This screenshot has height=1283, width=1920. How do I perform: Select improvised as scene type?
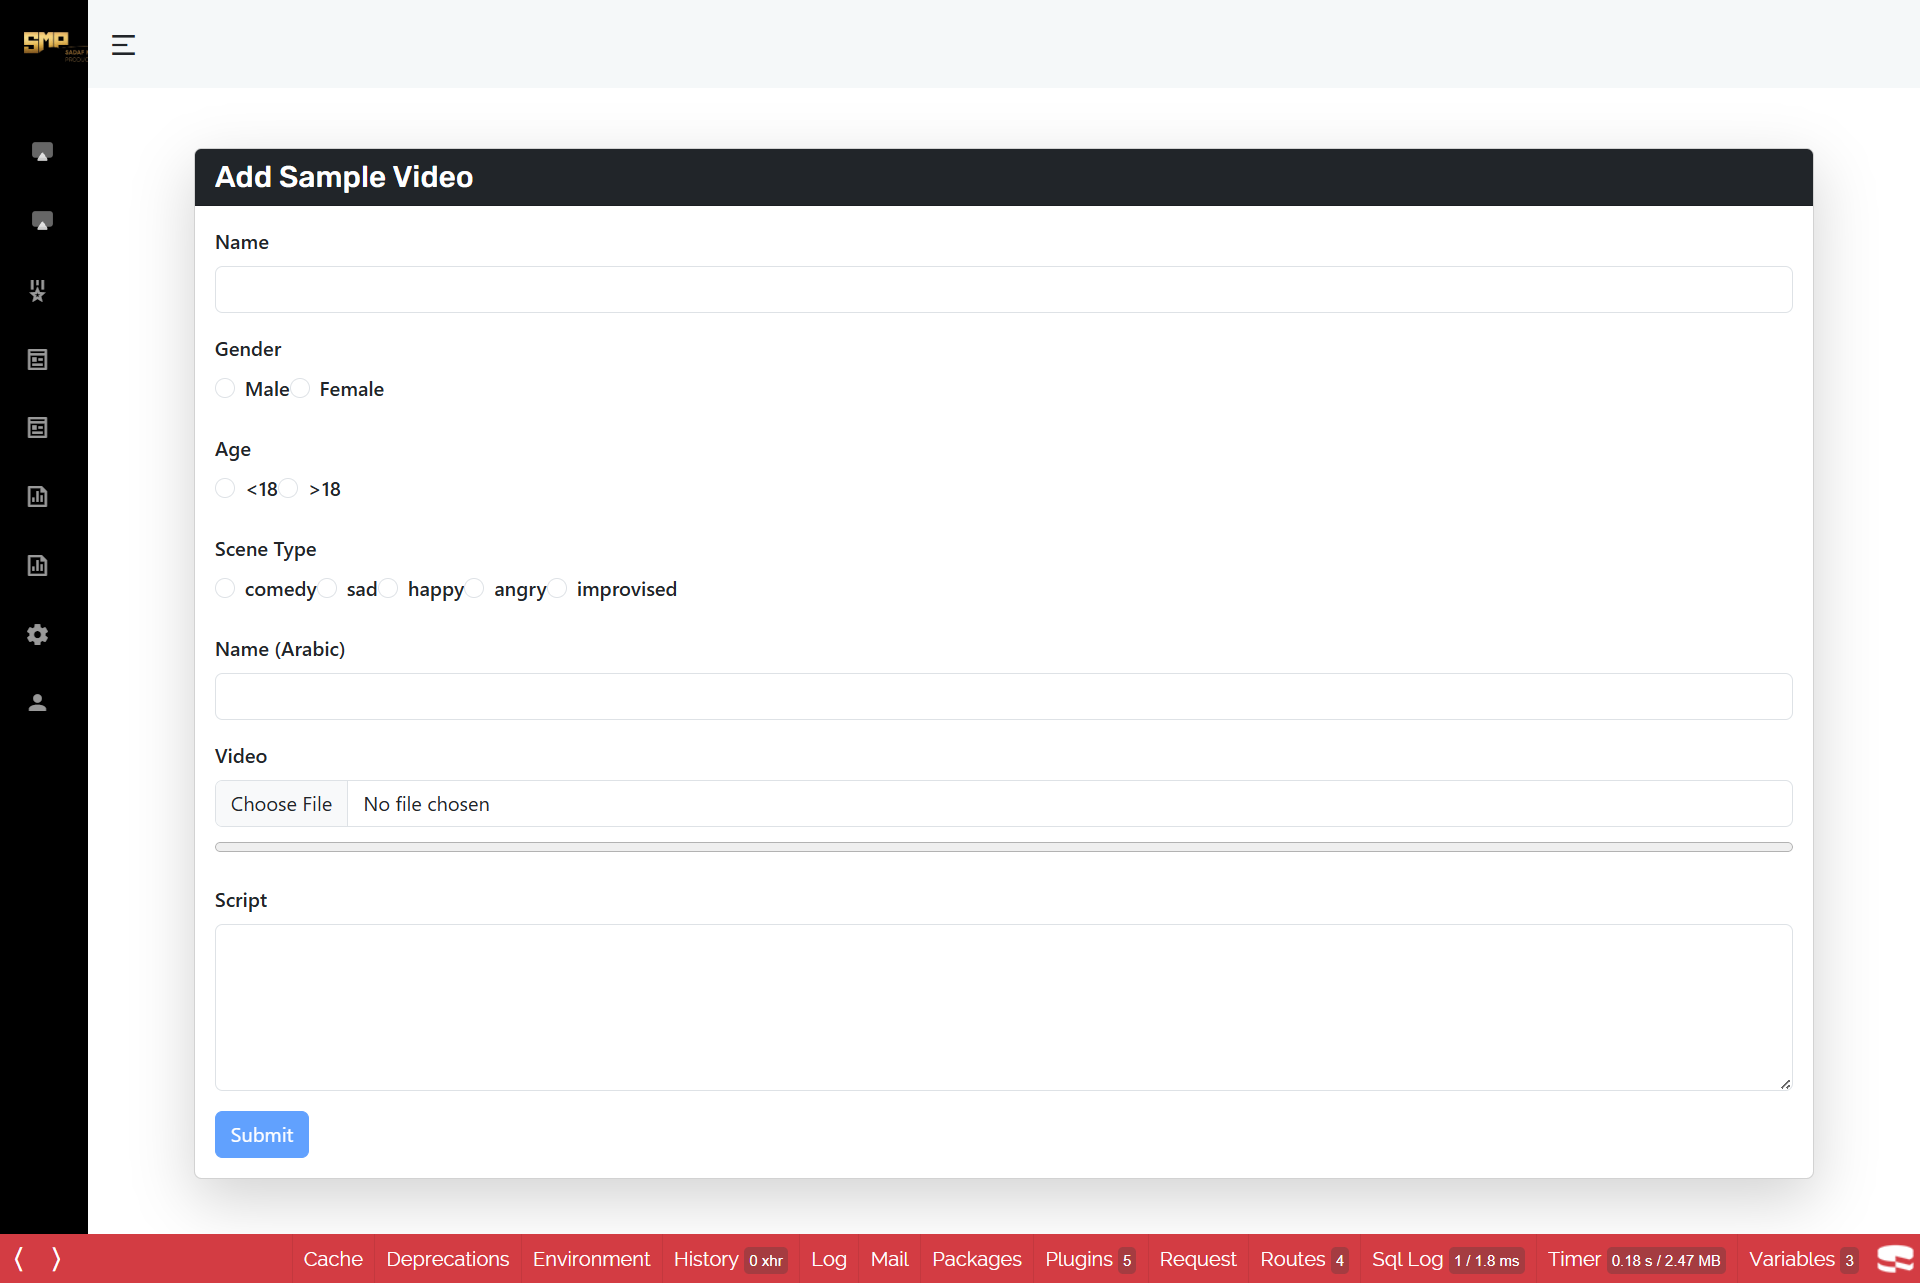point(557,588)
